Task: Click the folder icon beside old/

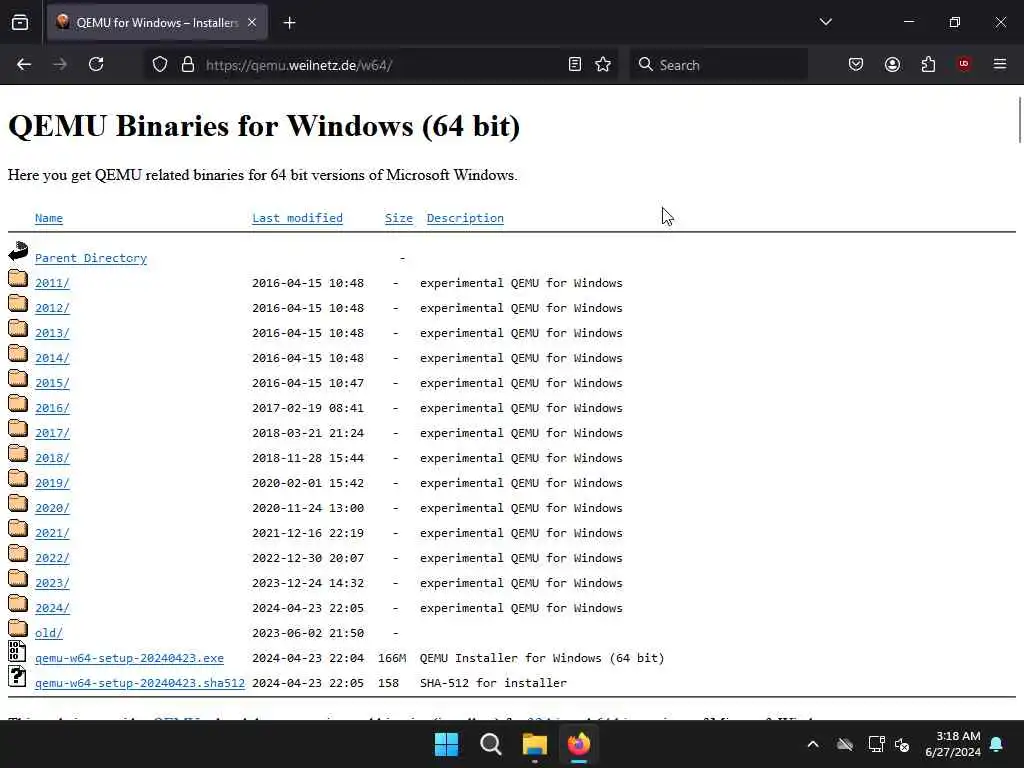Action: tap(18, 628)
